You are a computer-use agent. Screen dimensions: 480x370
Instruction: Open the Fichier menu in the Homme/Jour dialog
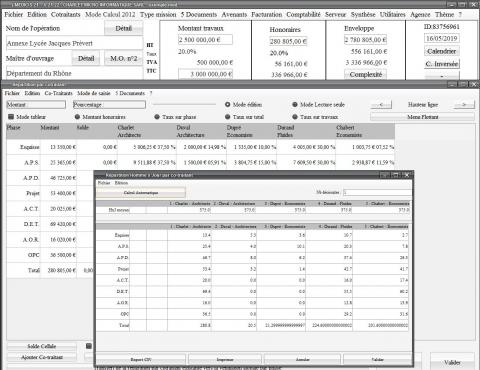click(104, 183)
